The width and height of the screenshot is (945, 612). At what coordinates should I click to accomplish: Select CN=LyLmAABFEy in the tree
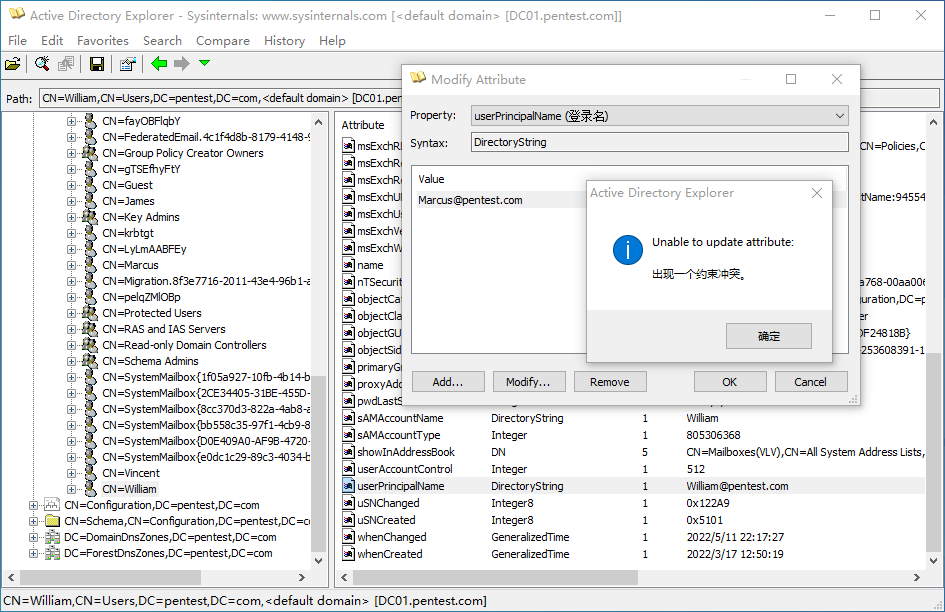[144, 249]
